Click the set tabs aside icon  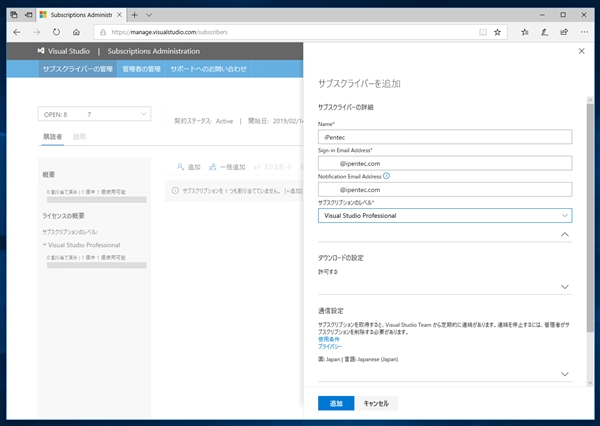(28, 15)
